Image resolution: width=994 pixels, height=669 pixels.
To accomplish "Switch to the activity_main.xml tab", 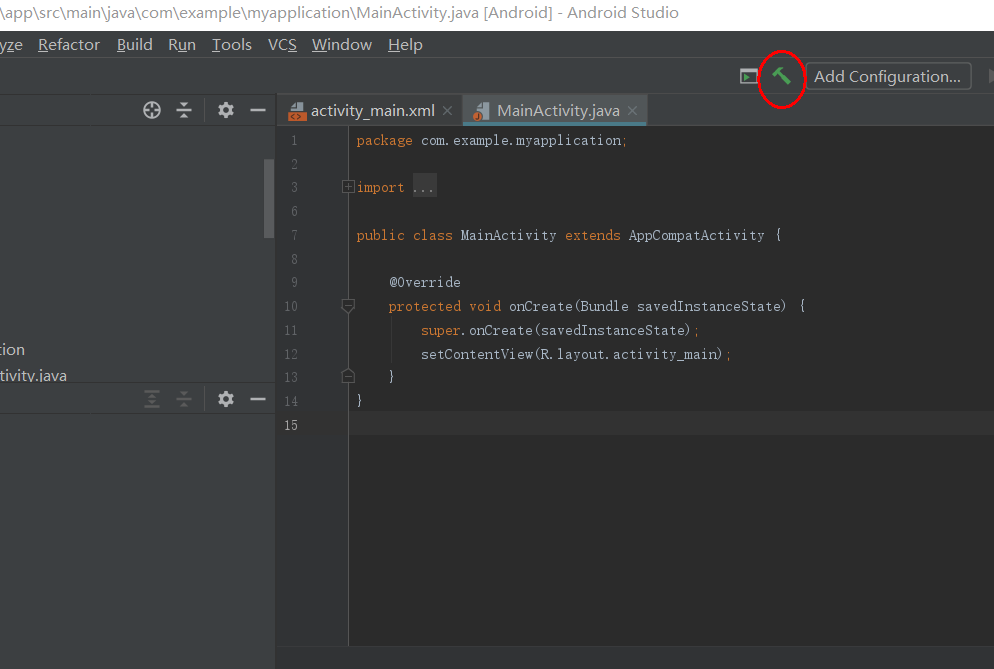I will pyautogui.click(x=370, y=110).
